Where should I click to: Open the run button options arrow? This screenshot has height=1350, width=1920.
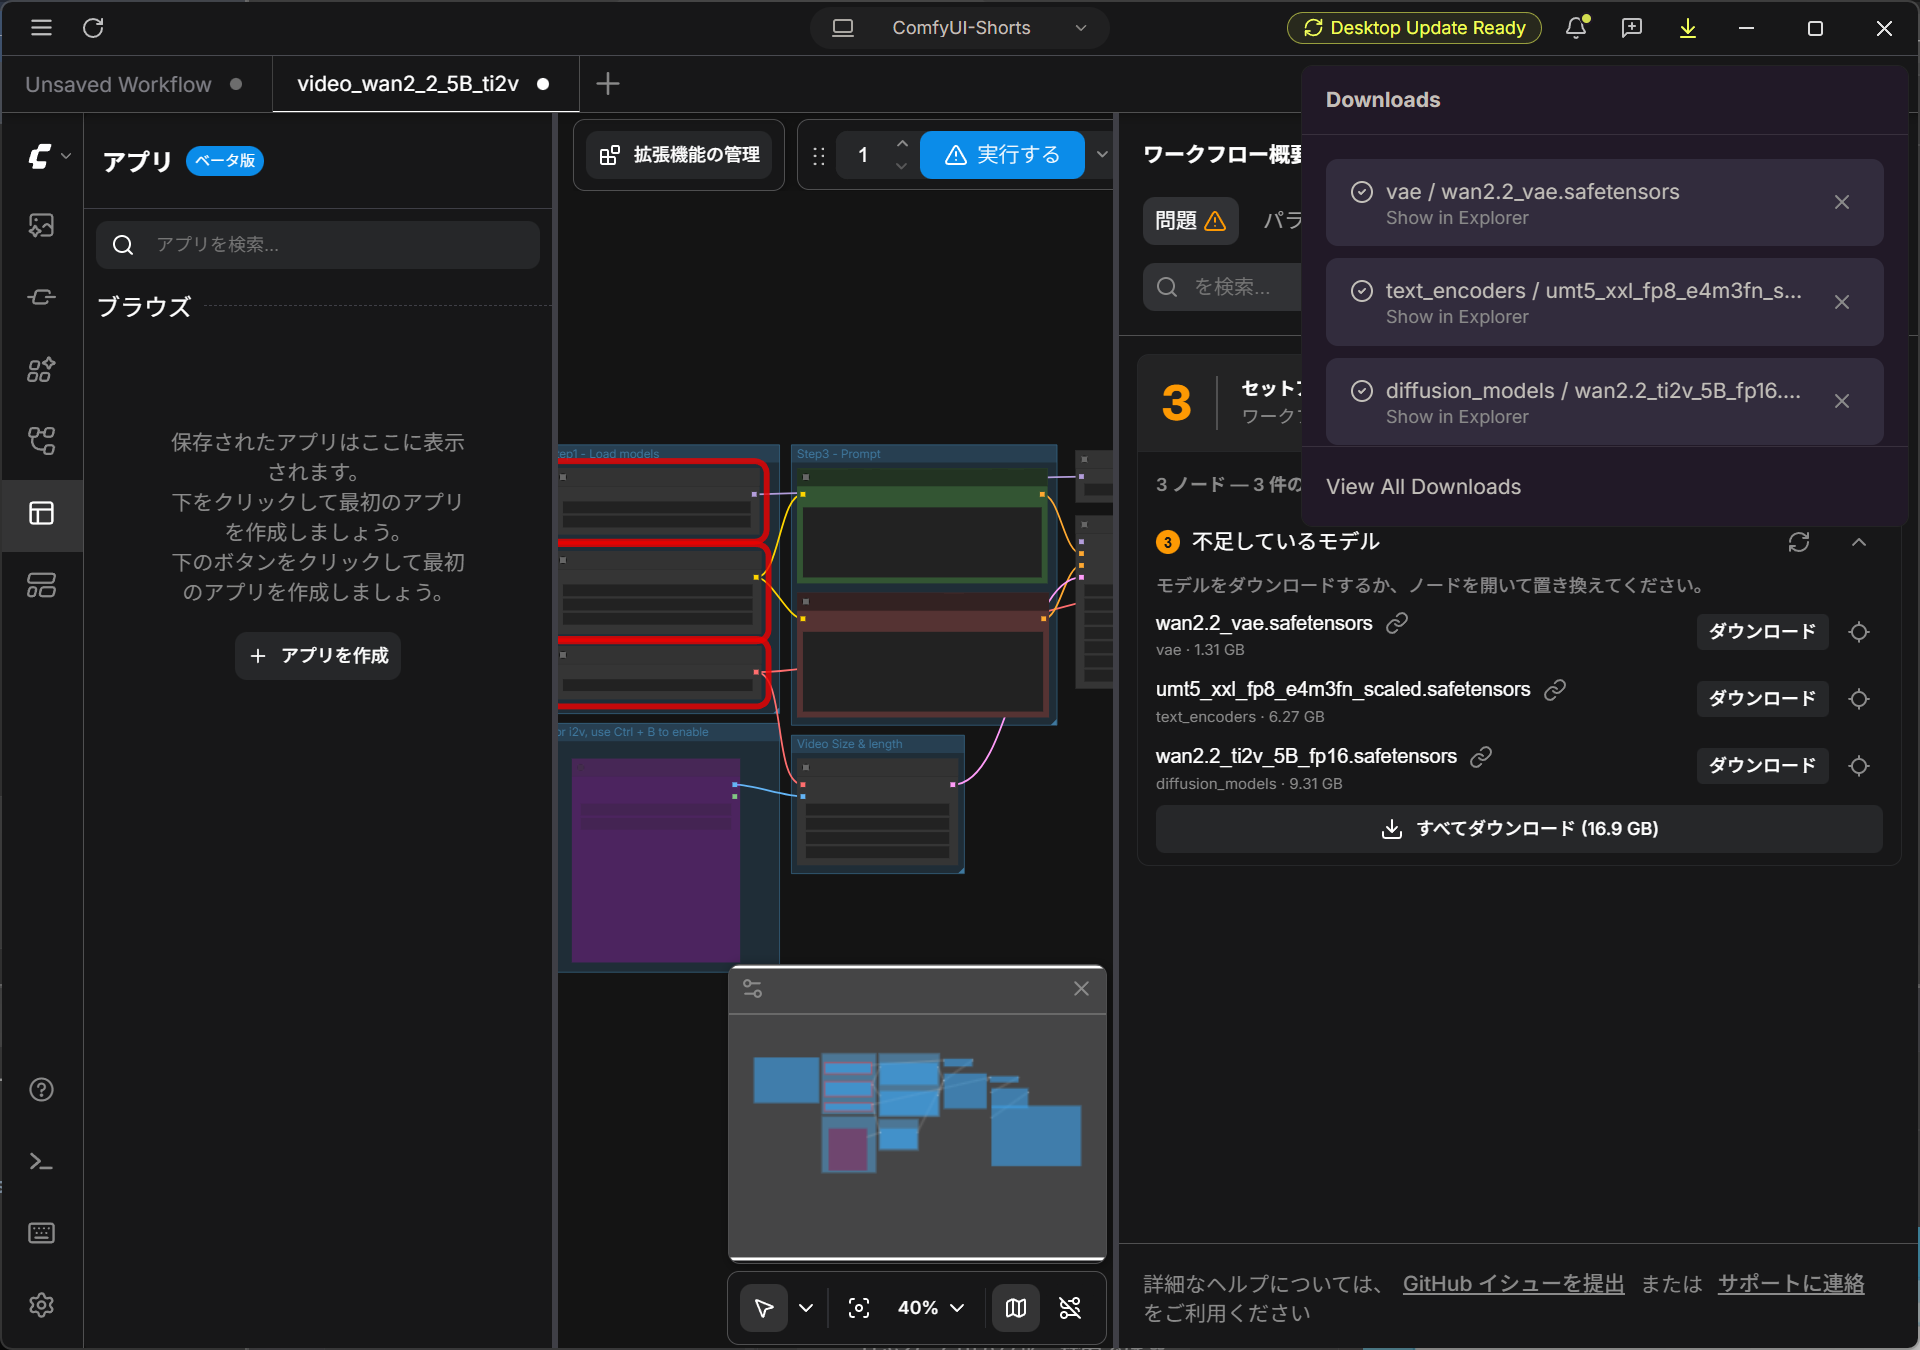(x=1101, y=155)
